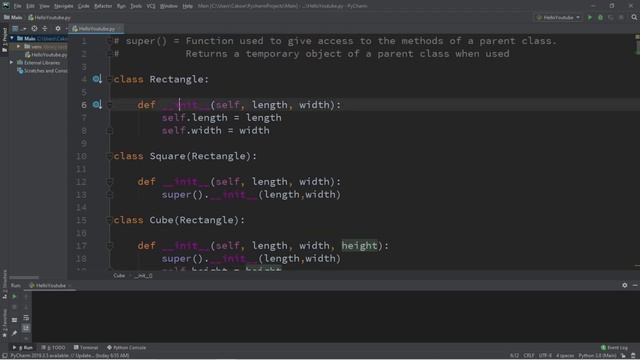
Task: Open the project view selector dropdown
Action: pos(19,29)
